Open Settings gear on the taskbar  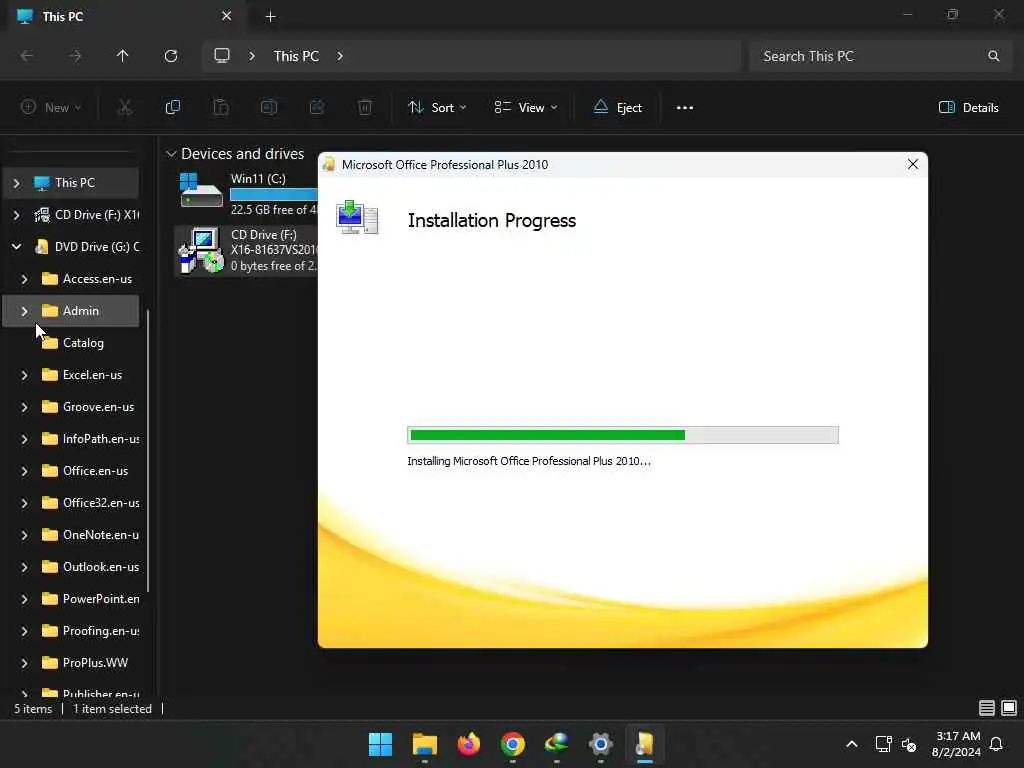[x=600, y=744]
